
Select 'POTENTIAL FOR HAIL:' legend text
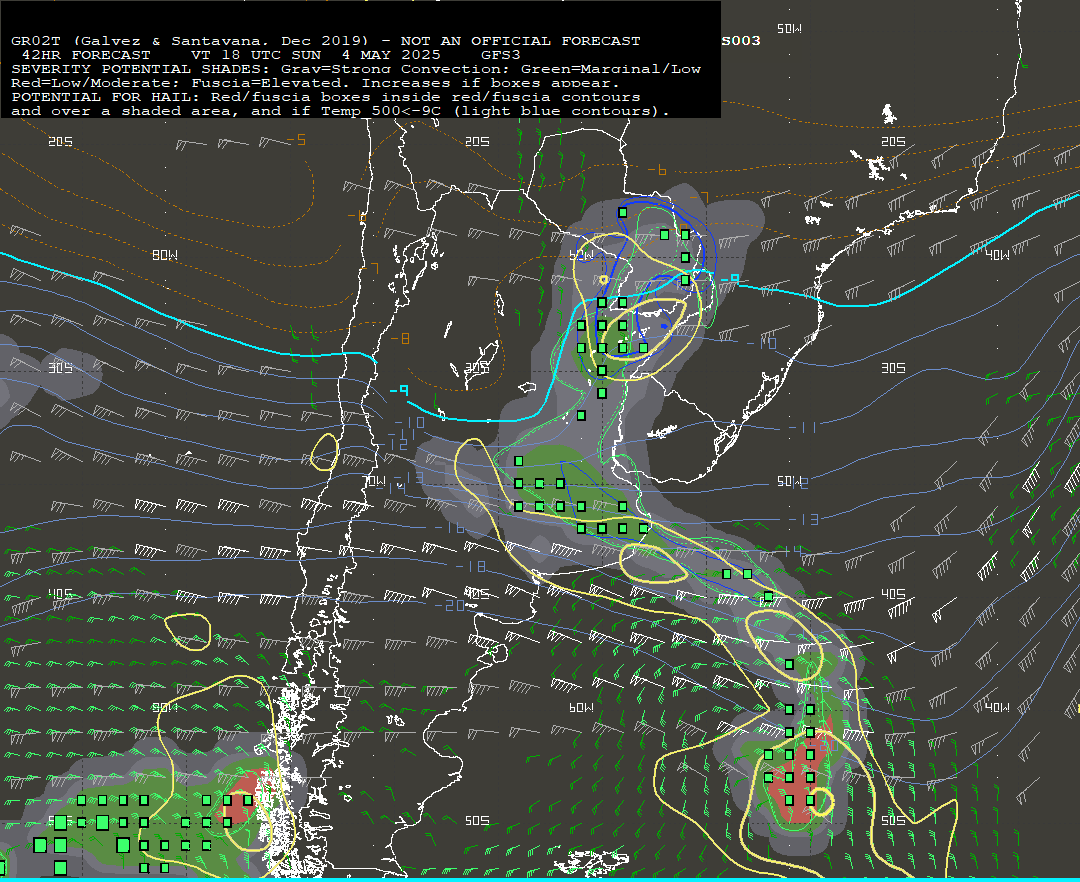pyautogui.click(x=106, y=97)
